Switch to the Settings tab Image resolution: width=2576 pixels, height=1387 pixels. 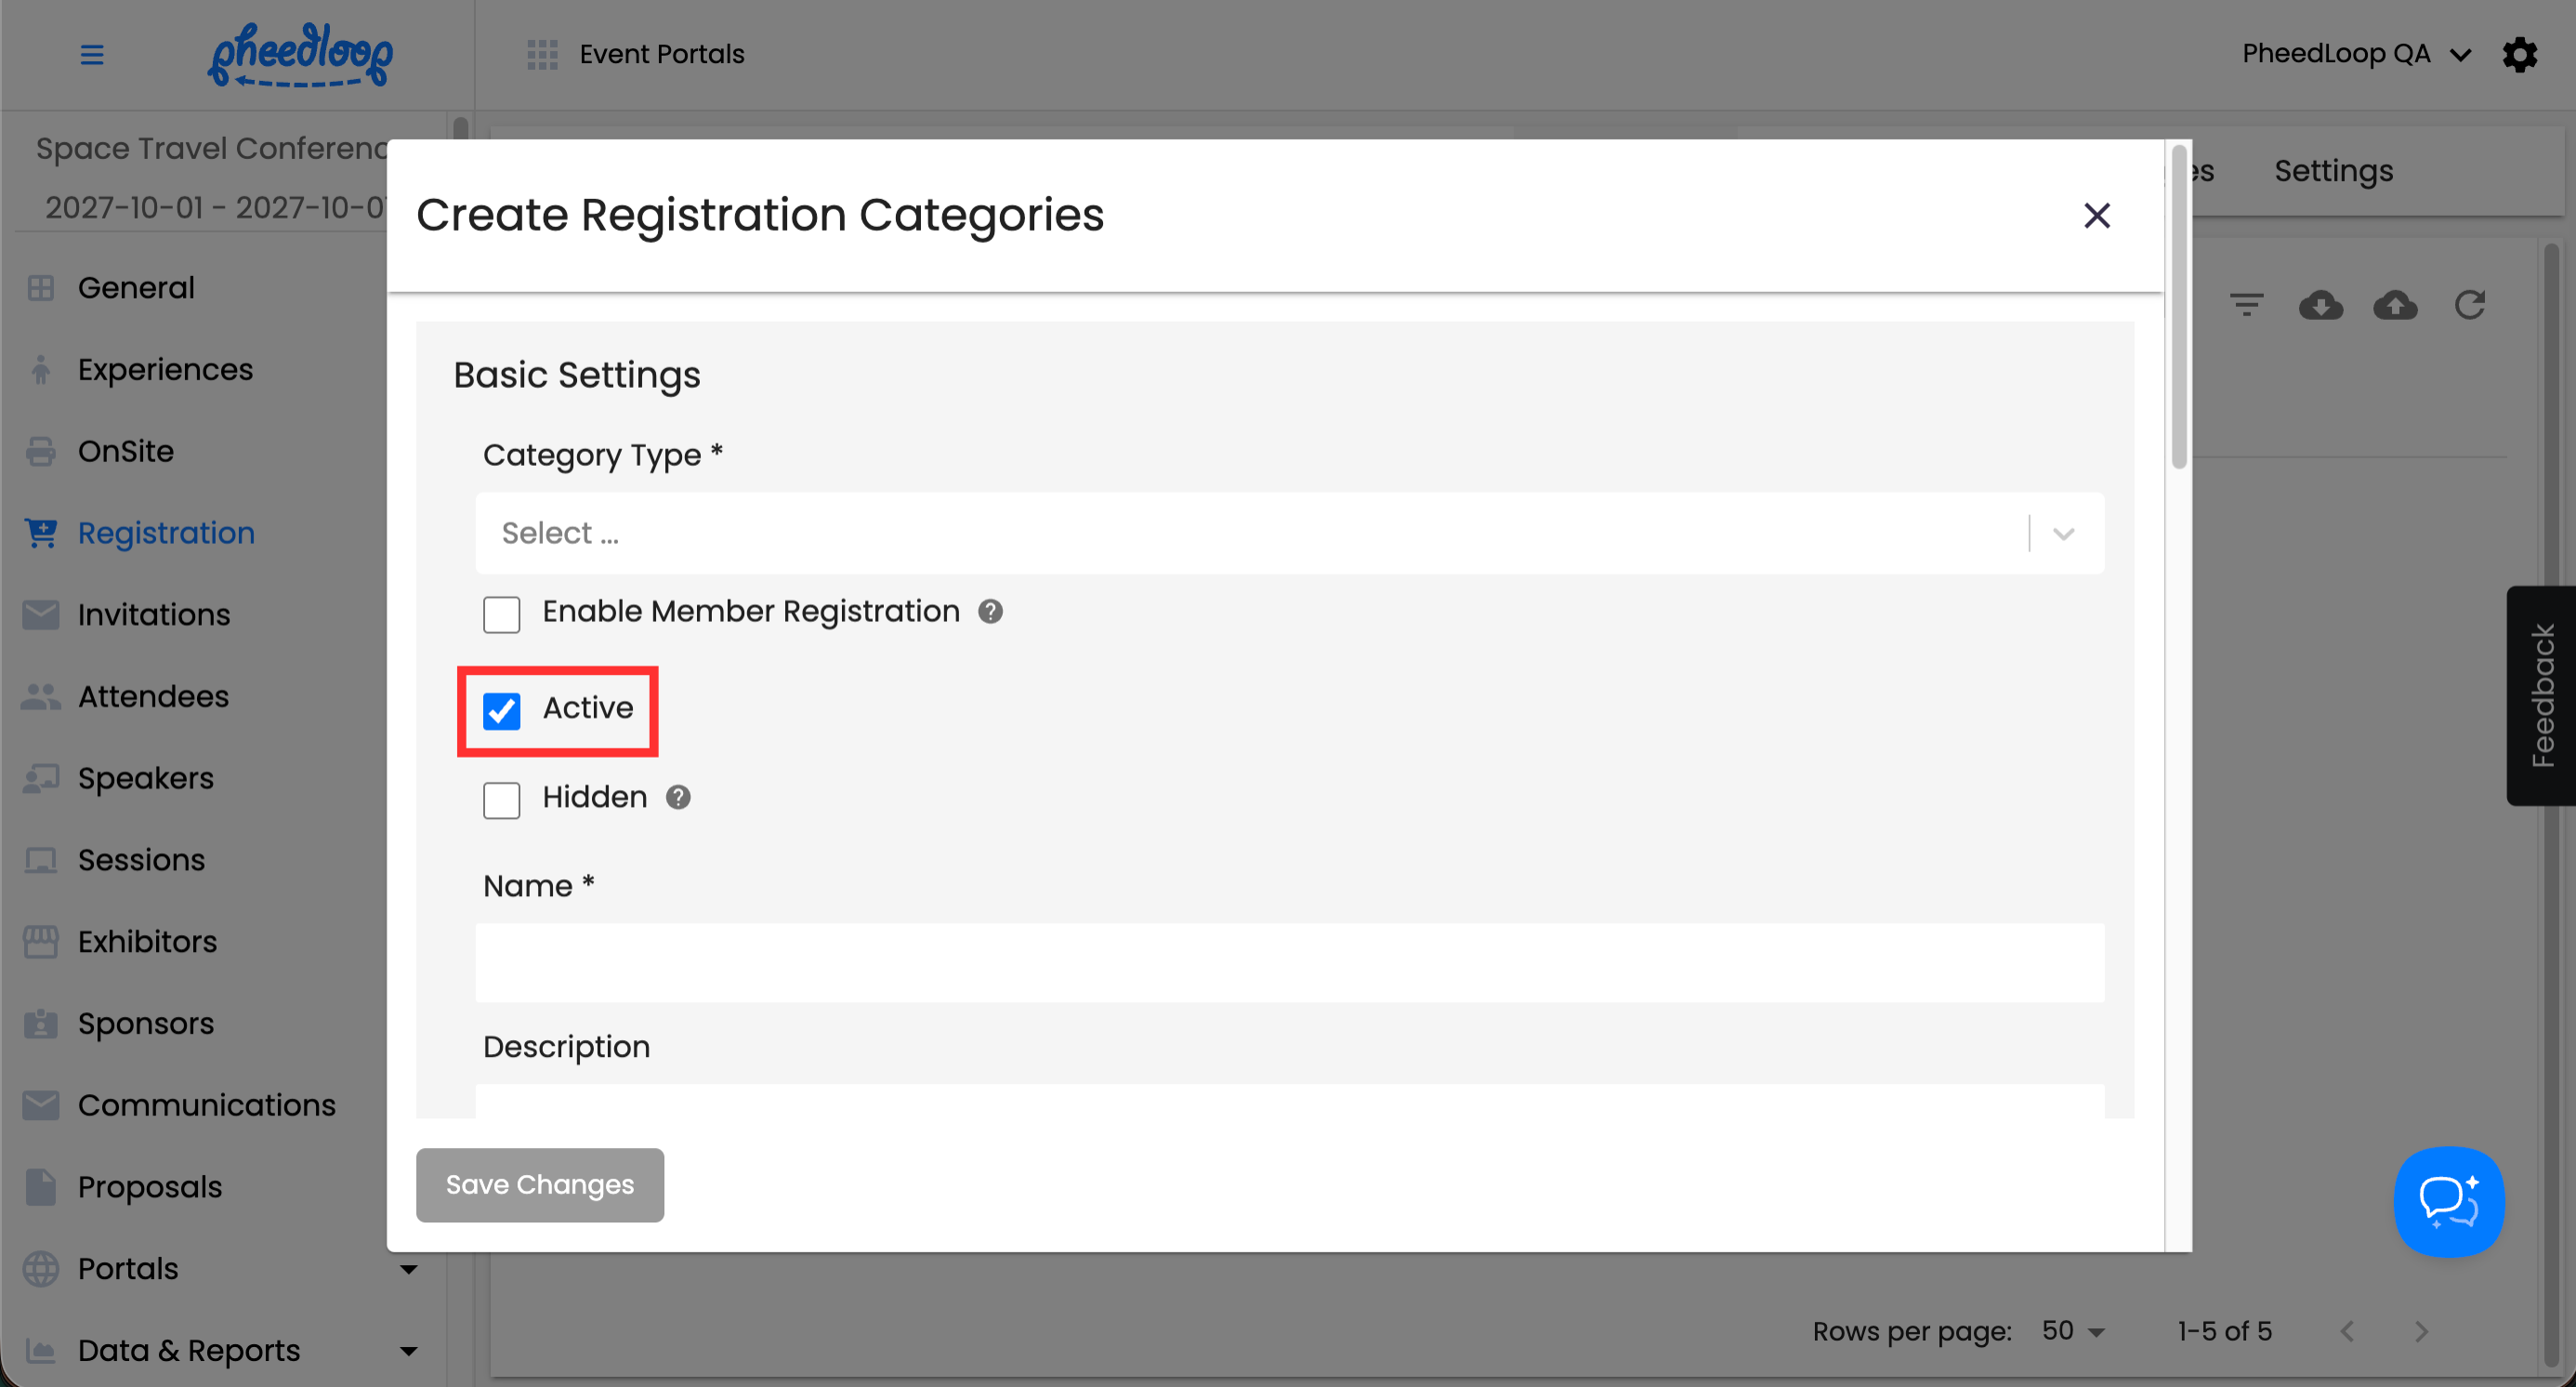2333,171
